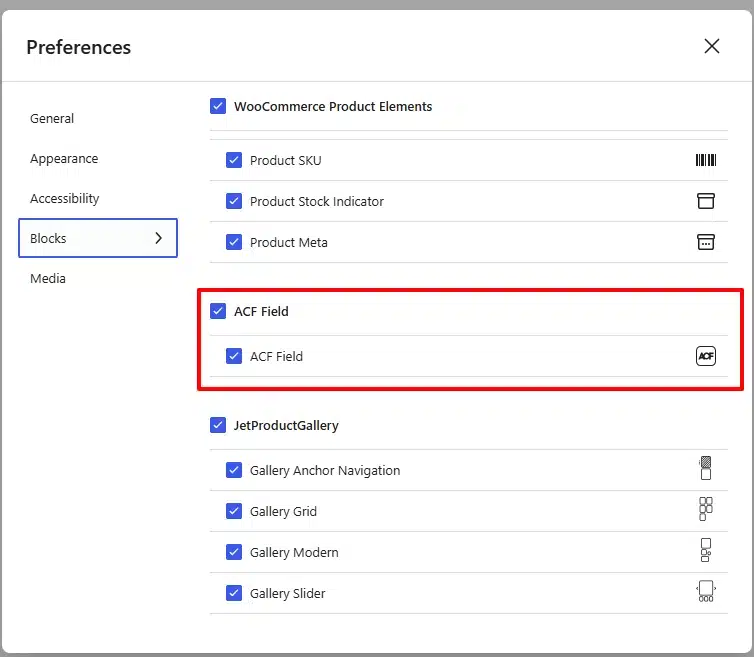Select the Blocks tab
The image size is (754, 657).
point(98,238)
